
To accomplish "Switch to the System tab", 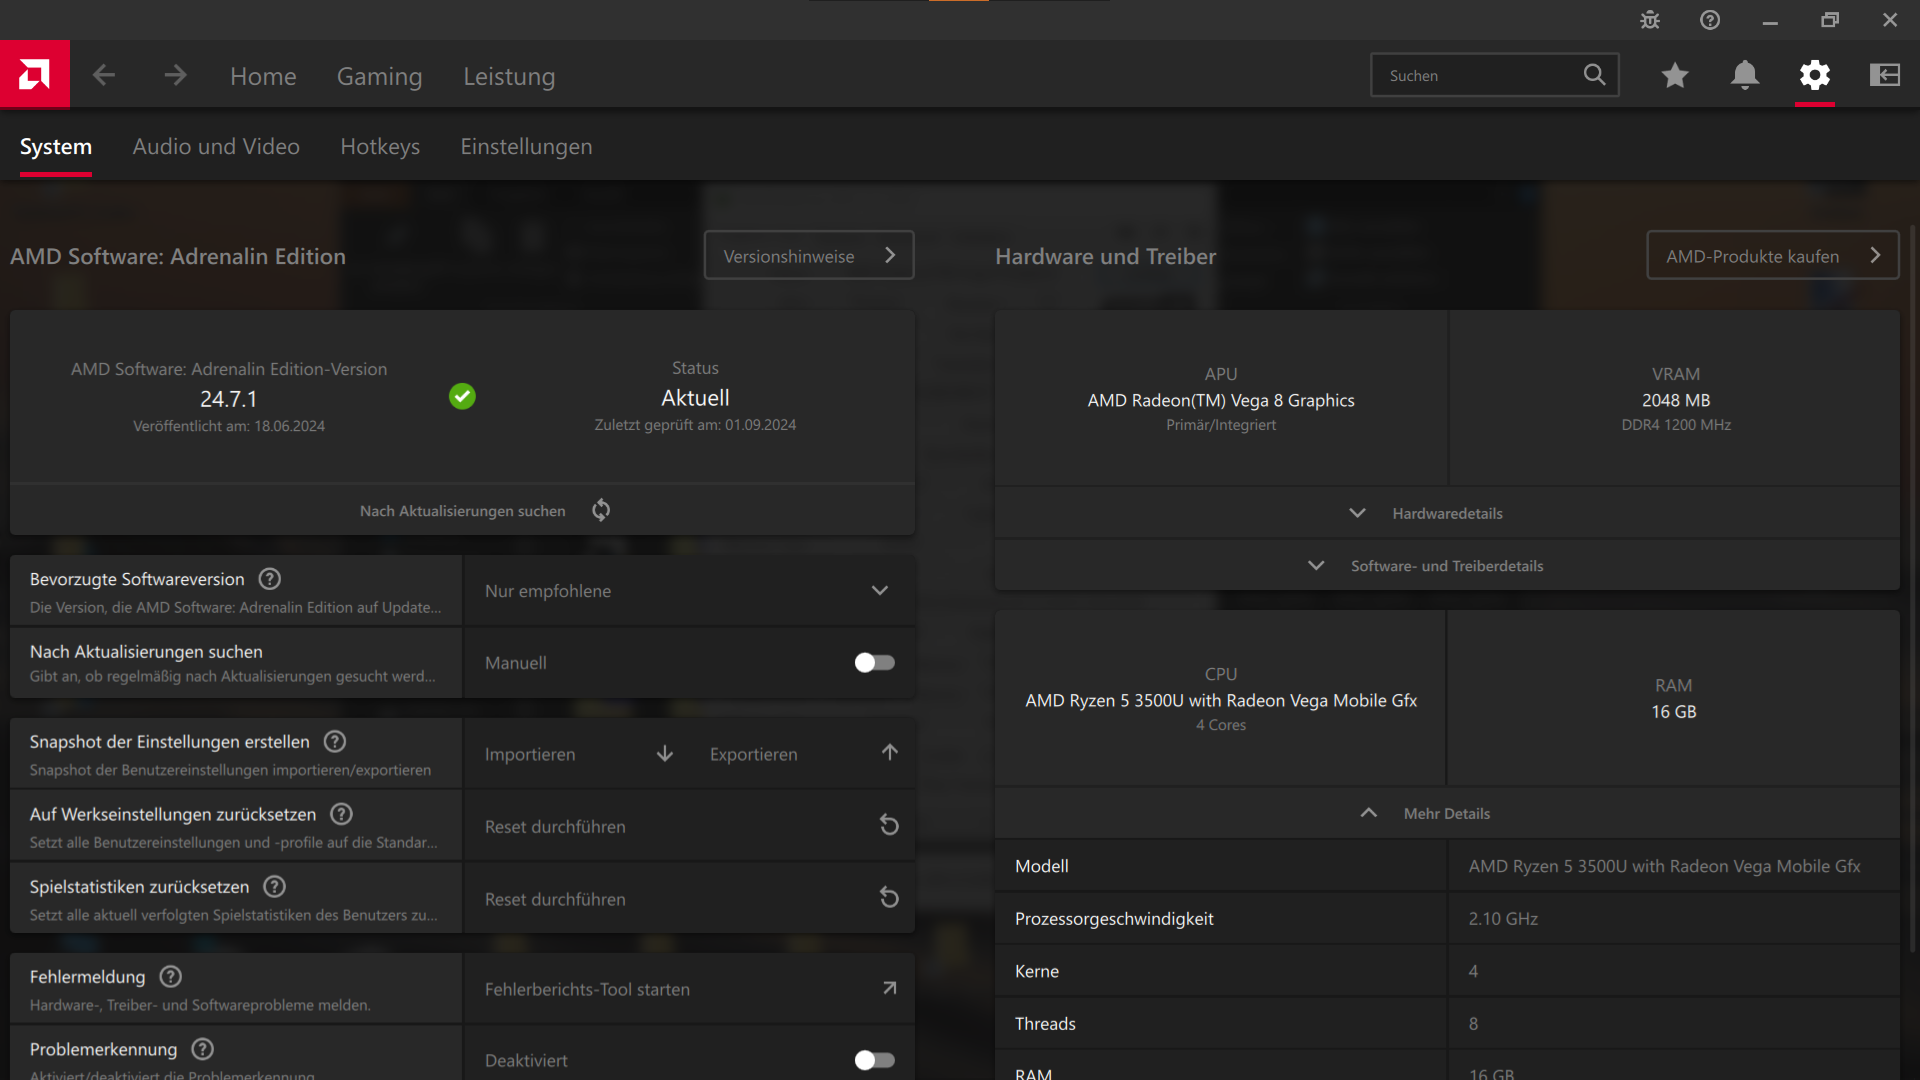I will (56, 147).
